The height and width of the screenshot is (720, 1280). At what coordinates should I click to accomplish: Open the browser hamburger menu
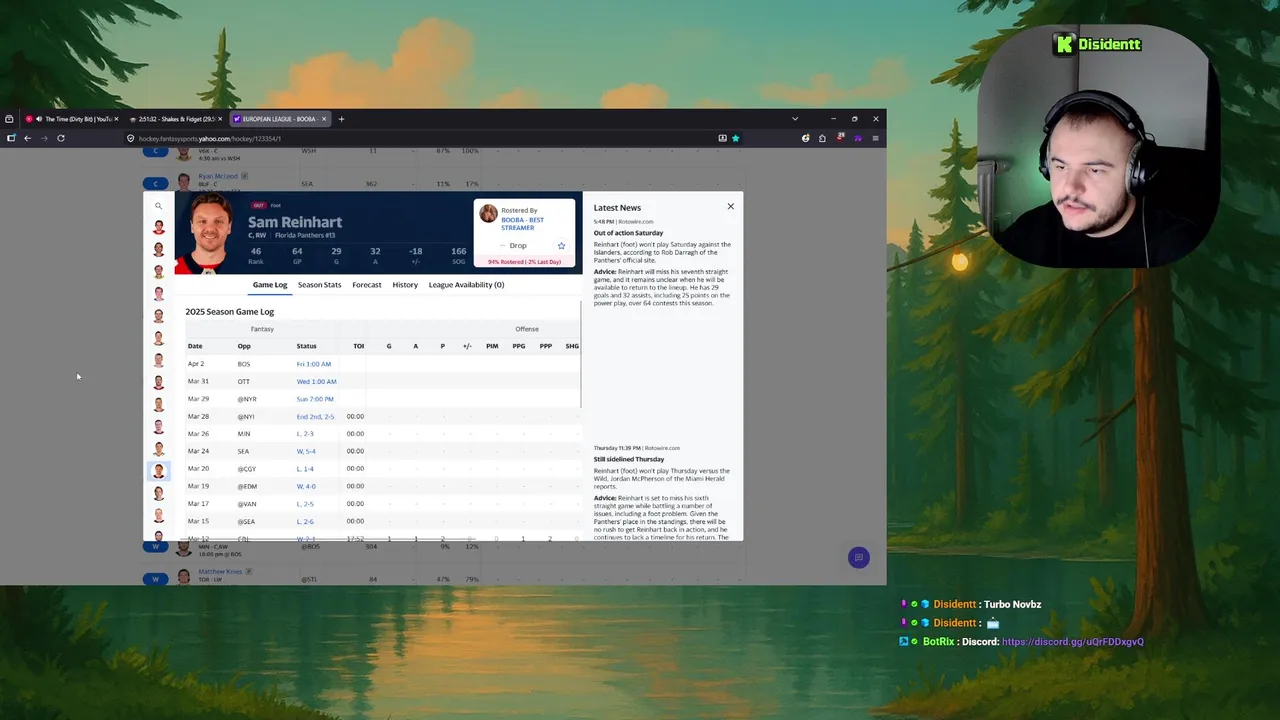click(x=875, y=138)
